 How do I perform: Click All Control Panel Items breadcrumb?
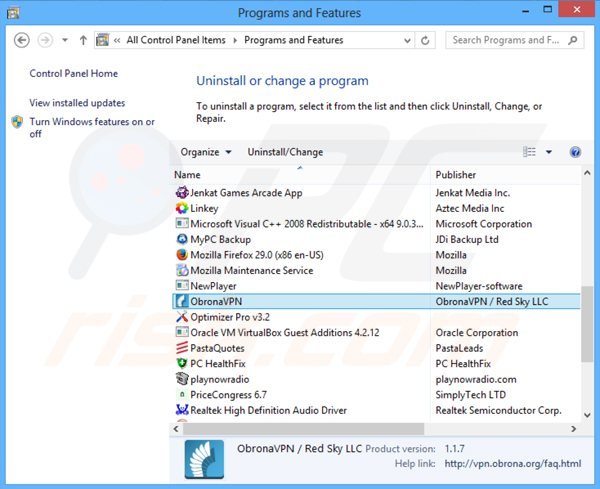[x=176, y=40]
